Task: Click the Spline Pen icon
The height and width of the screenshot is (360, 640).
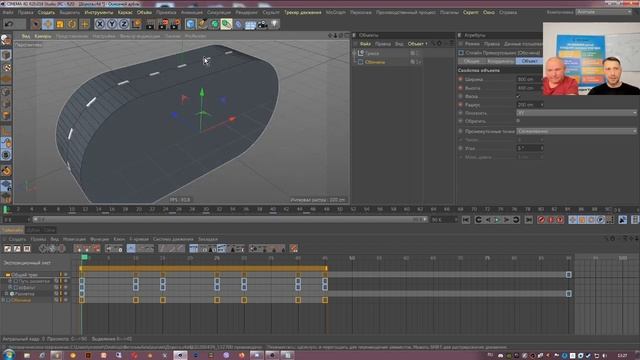Action: tap(202, 24)
